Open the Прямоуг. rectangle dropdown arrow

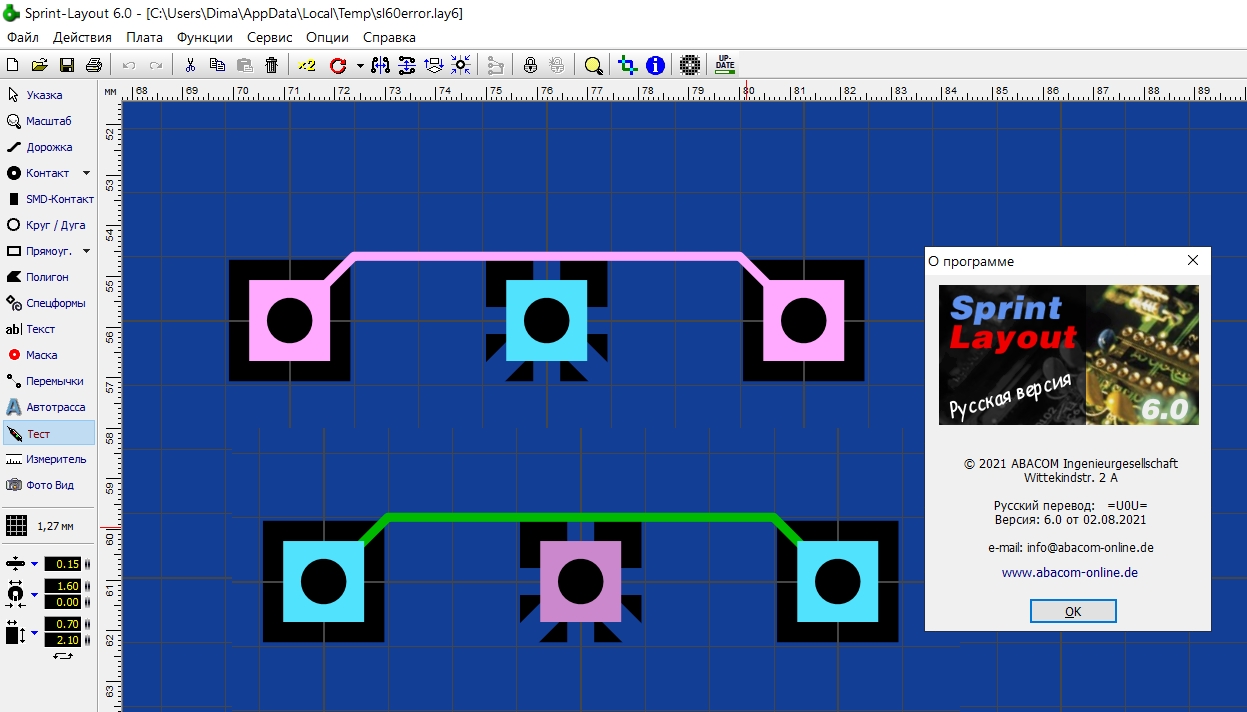86,251
